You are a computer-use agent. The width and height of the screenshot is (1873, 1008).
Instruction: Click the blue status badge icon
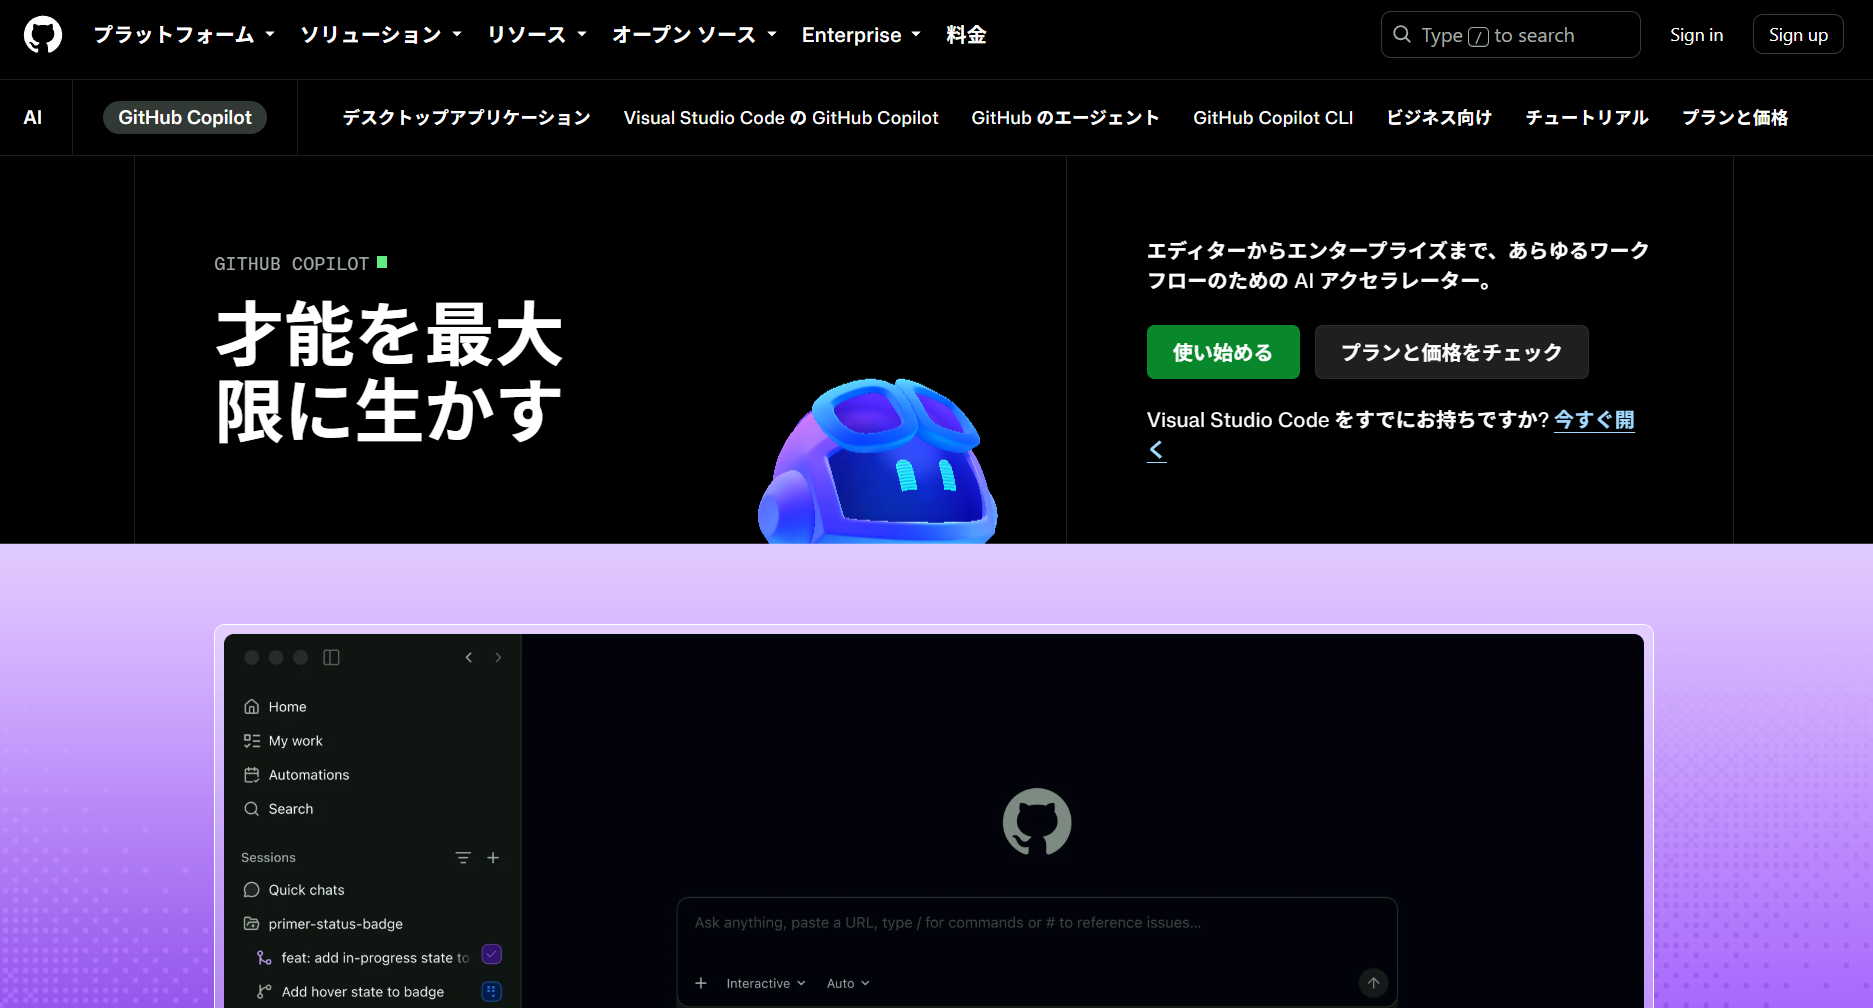pyautogui.click(x=492, y=991)
